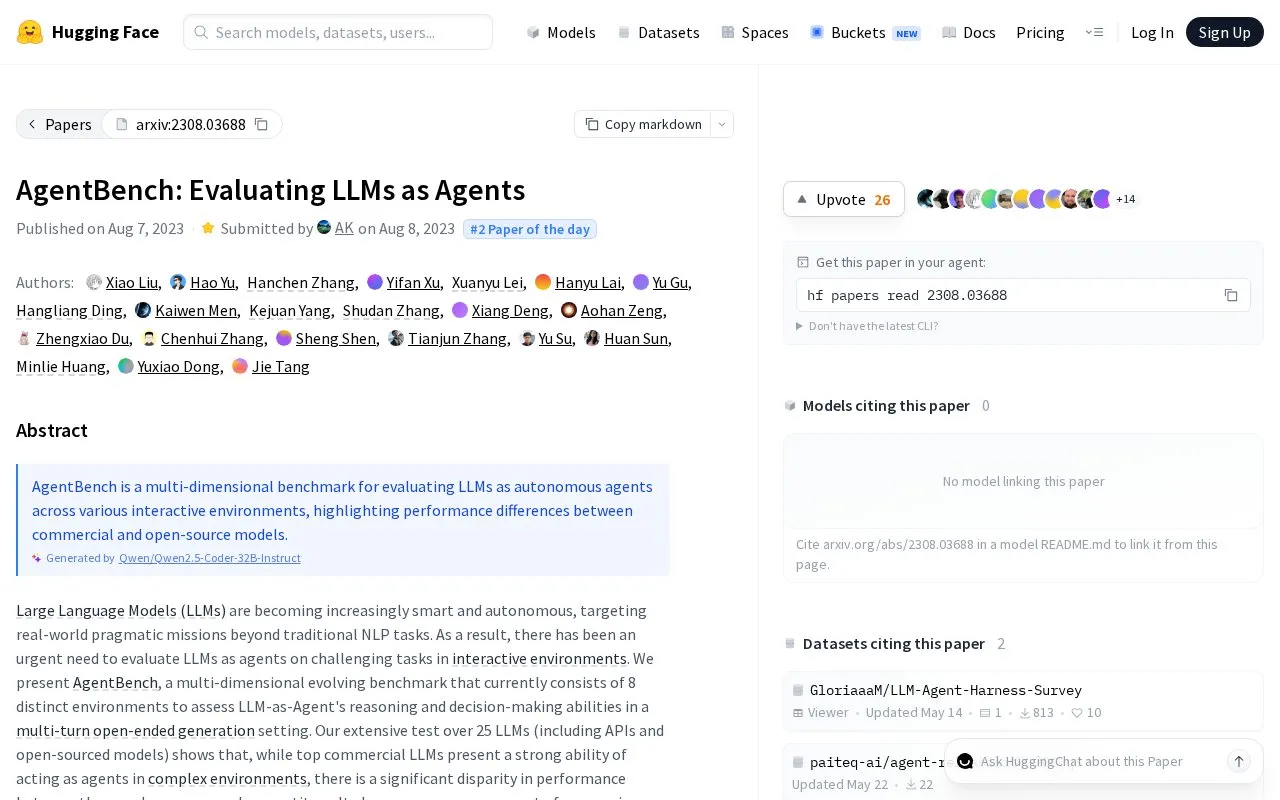Click the Hugging Face logo emoji
Image resolution: width=1280 pixels, height=800 pixels.
coord(30,32)
